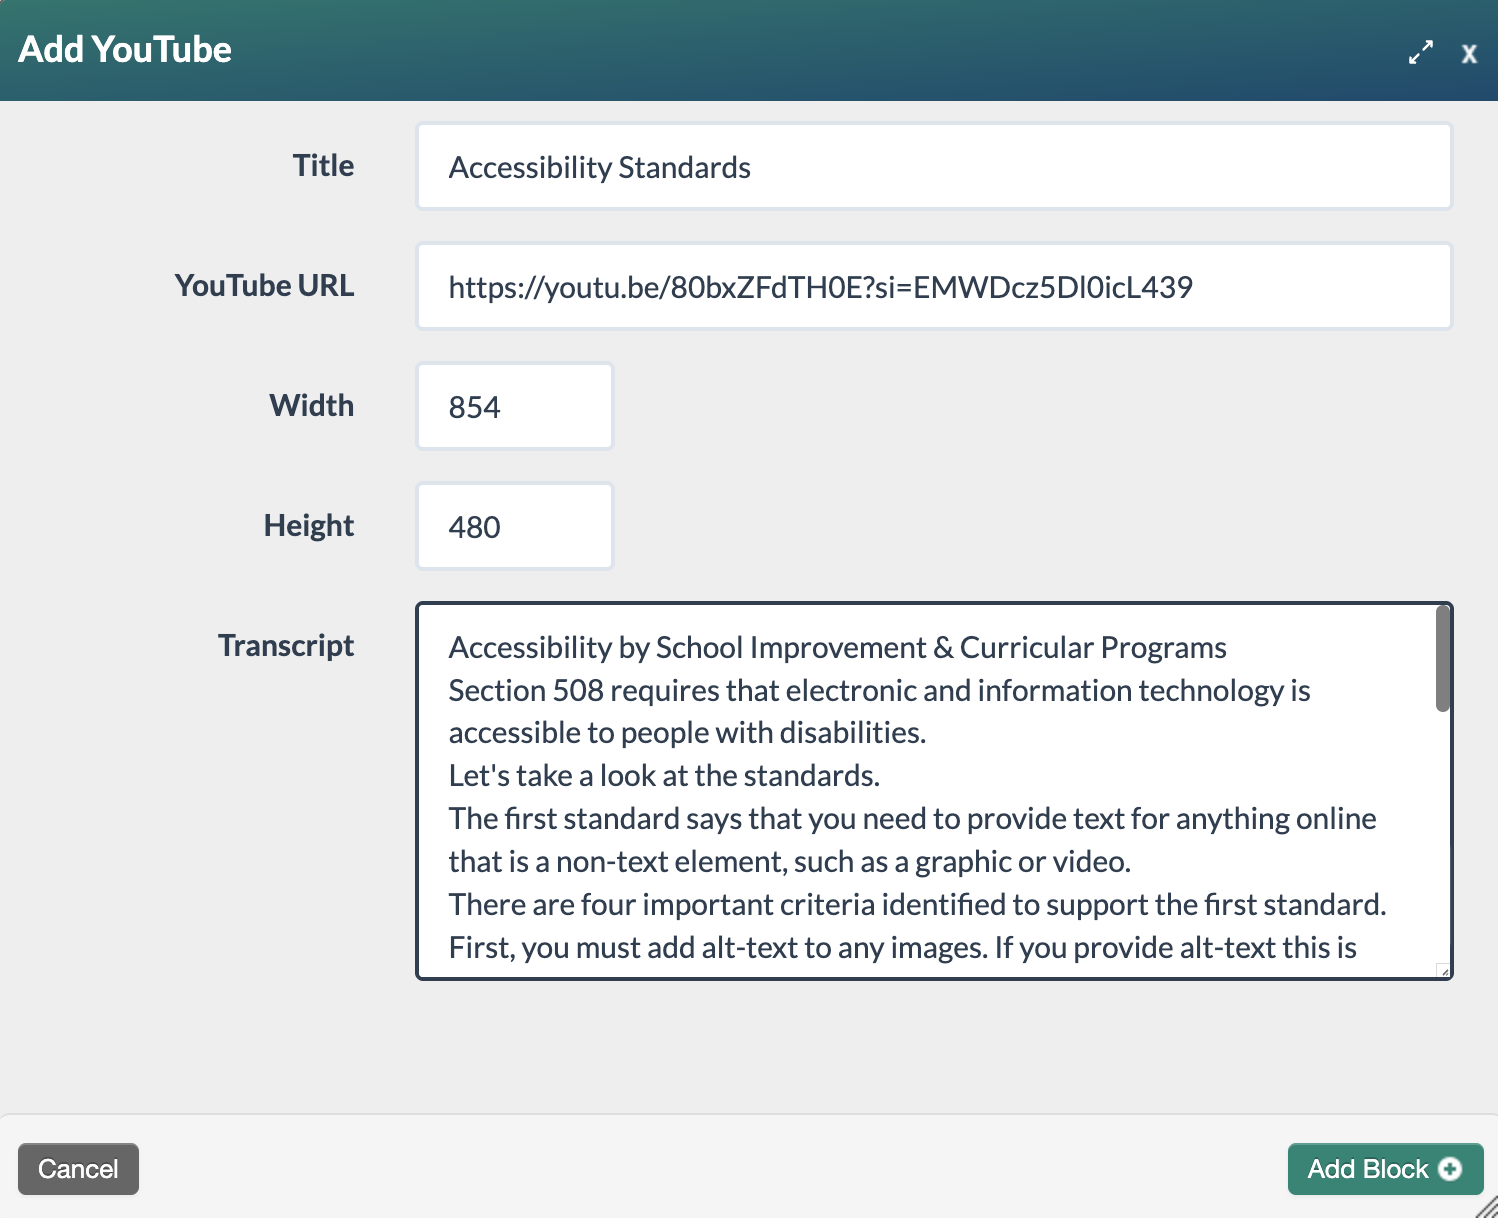Click the Width field showing 854
The image size is (1498, 1218).
pos(514,406)
